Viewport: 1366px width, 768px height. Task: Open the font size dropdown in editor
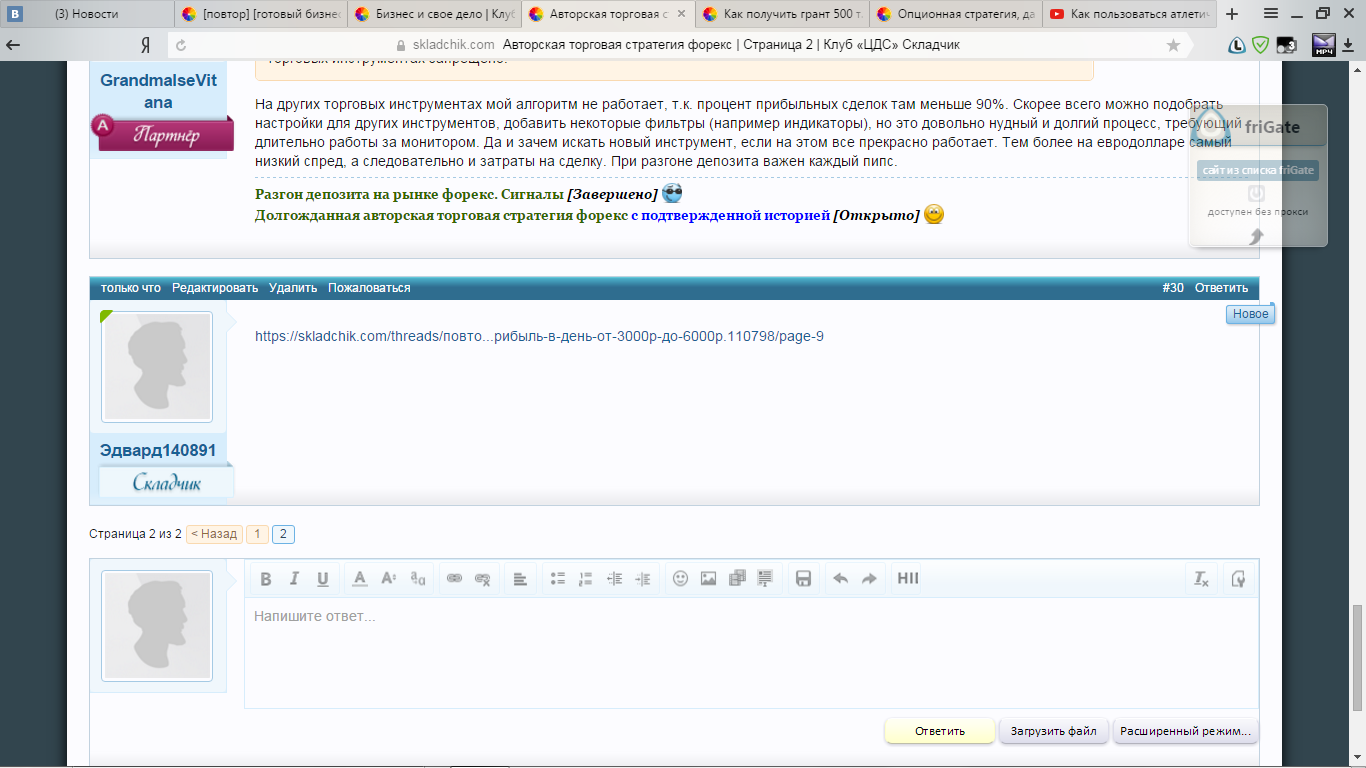click(x=389, y=579)
